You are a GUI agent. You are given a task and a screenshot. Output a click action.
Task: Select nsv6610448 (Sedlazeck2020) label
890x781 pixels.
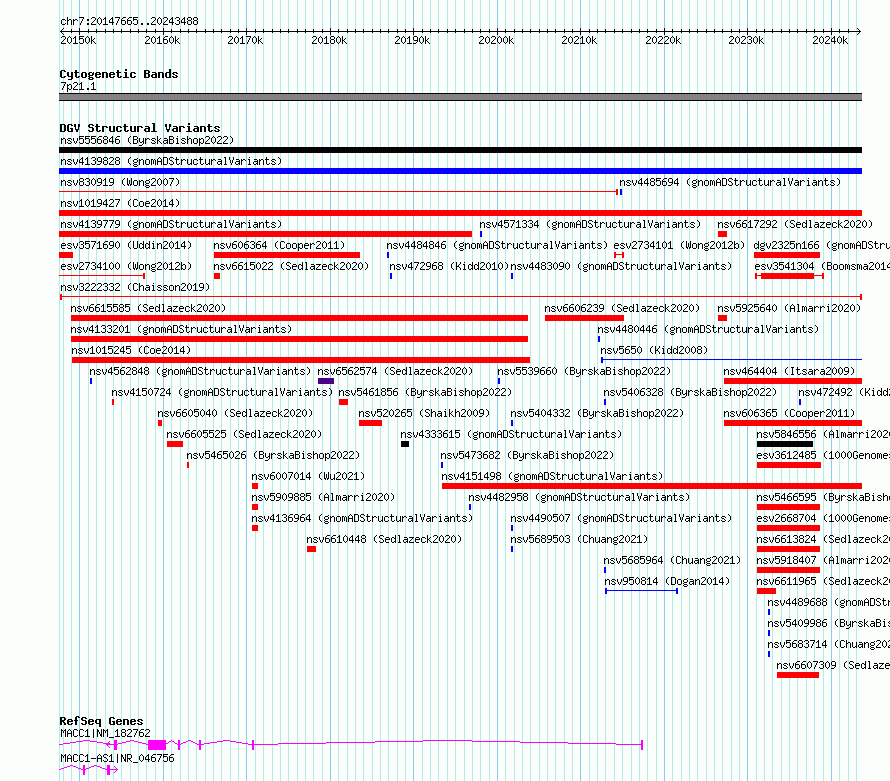tap(384, 539)
